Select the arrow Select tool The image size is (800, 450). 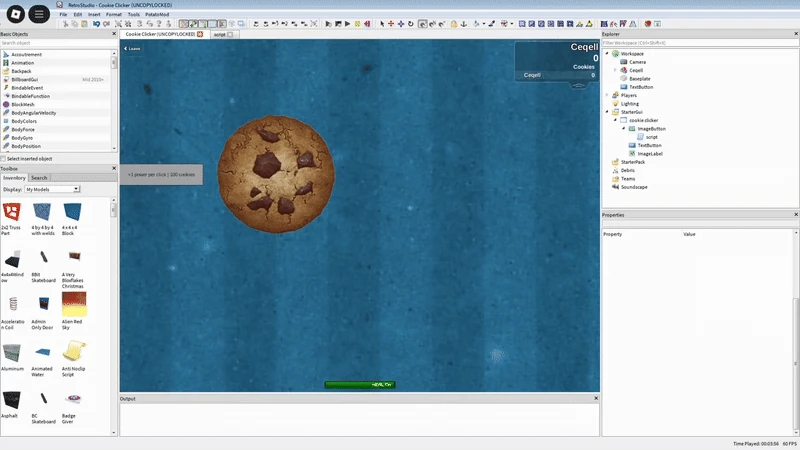(x=382, y=24)
